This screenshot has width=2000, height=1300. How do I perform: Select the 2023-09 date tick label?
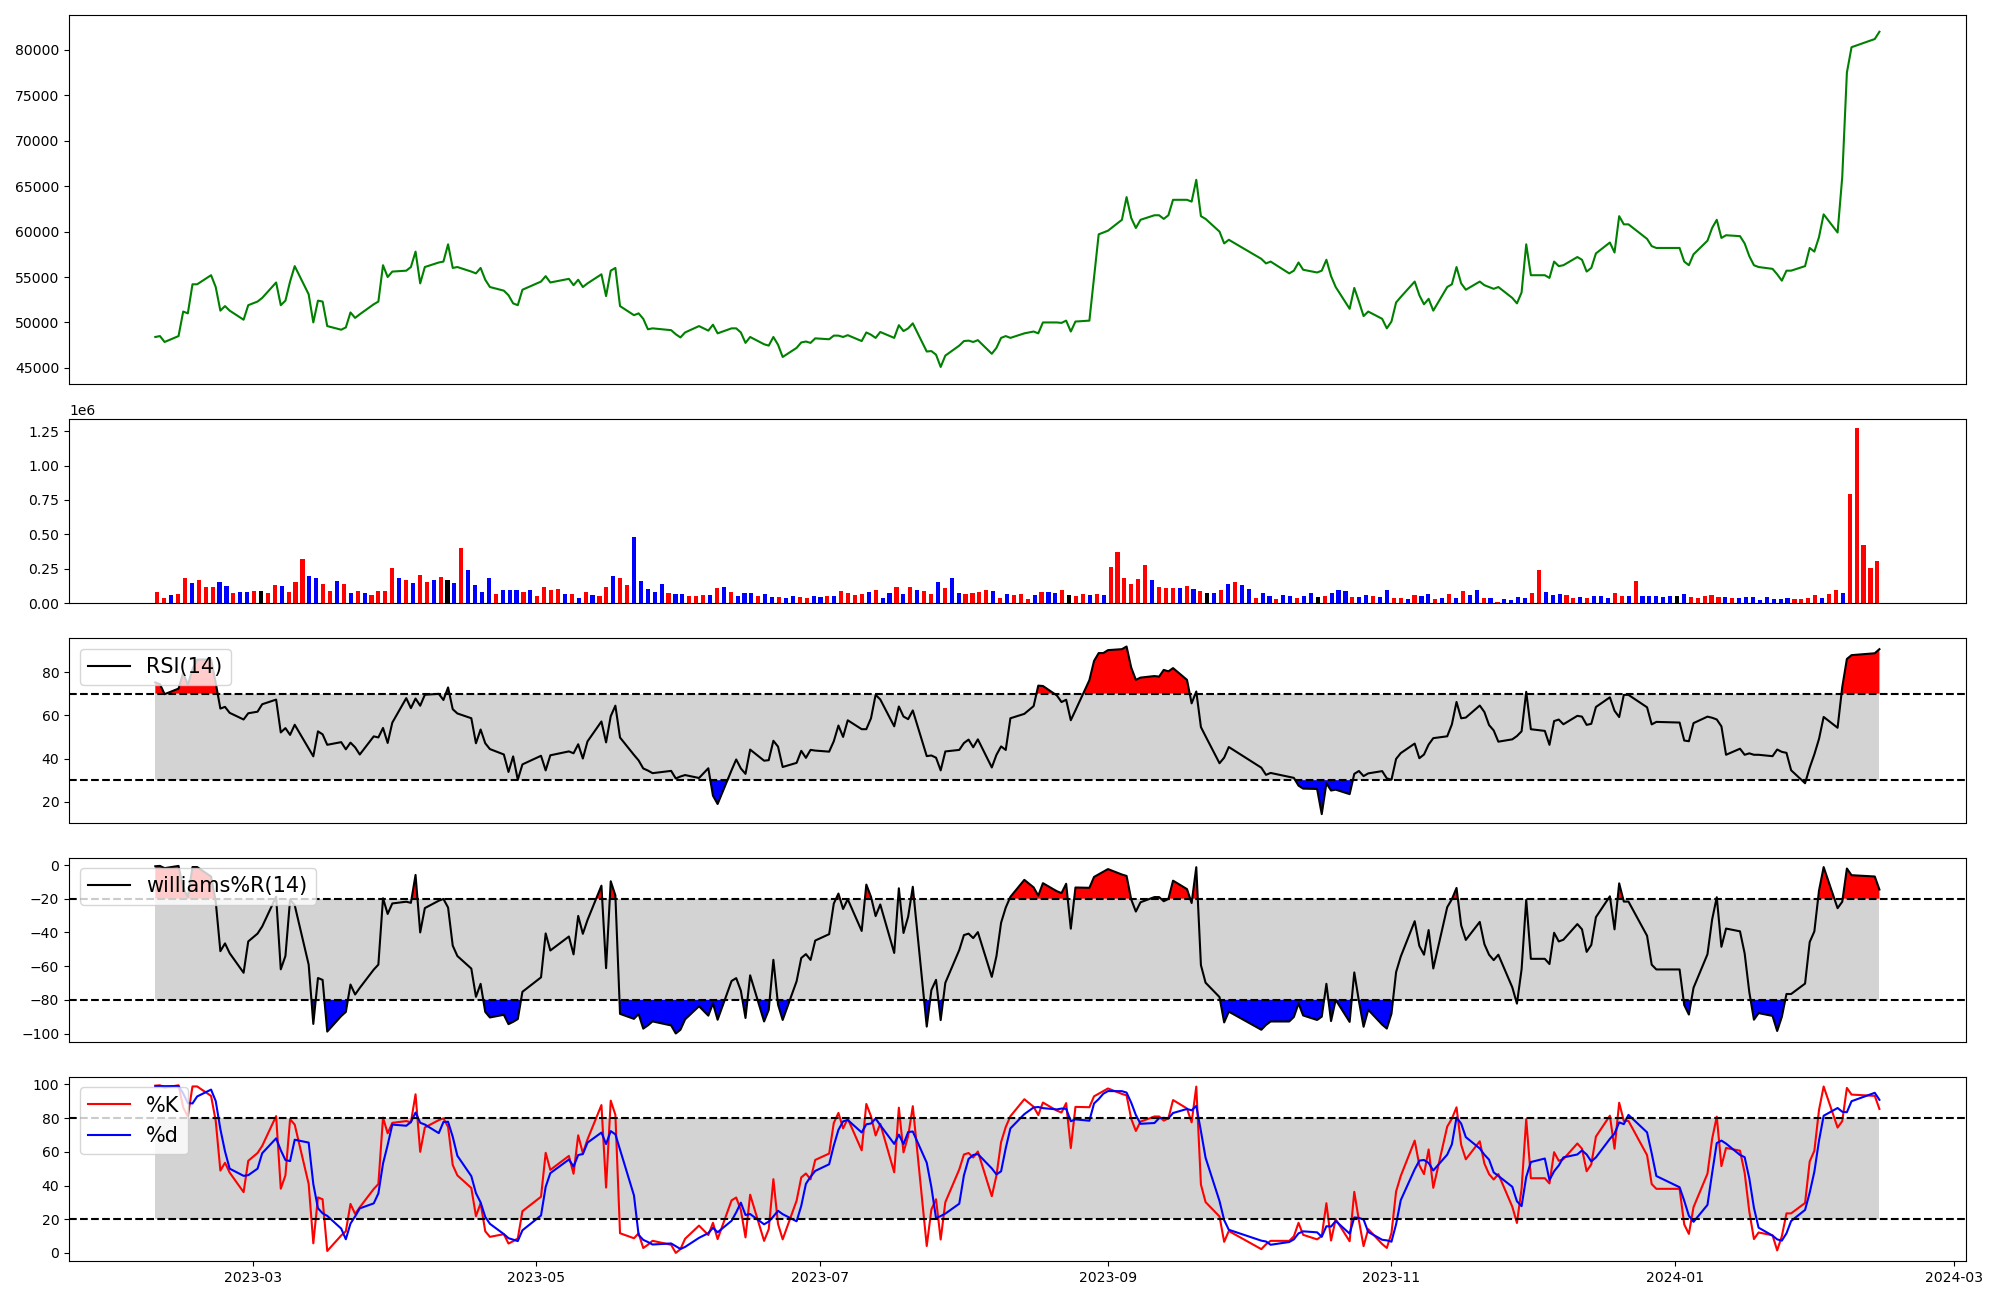tap(1108, 1277)
